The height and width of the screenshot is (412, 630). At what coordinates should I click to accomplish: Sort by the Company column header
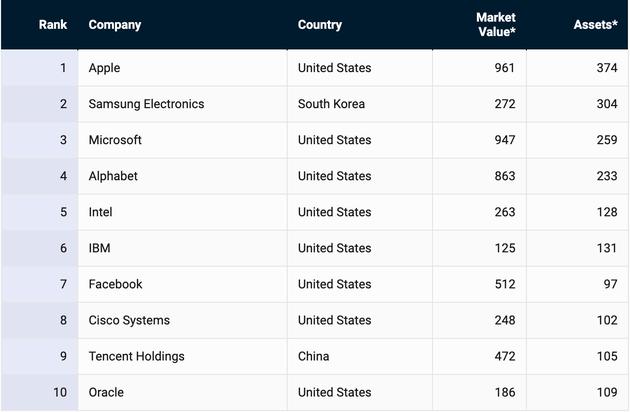[115, 25]
